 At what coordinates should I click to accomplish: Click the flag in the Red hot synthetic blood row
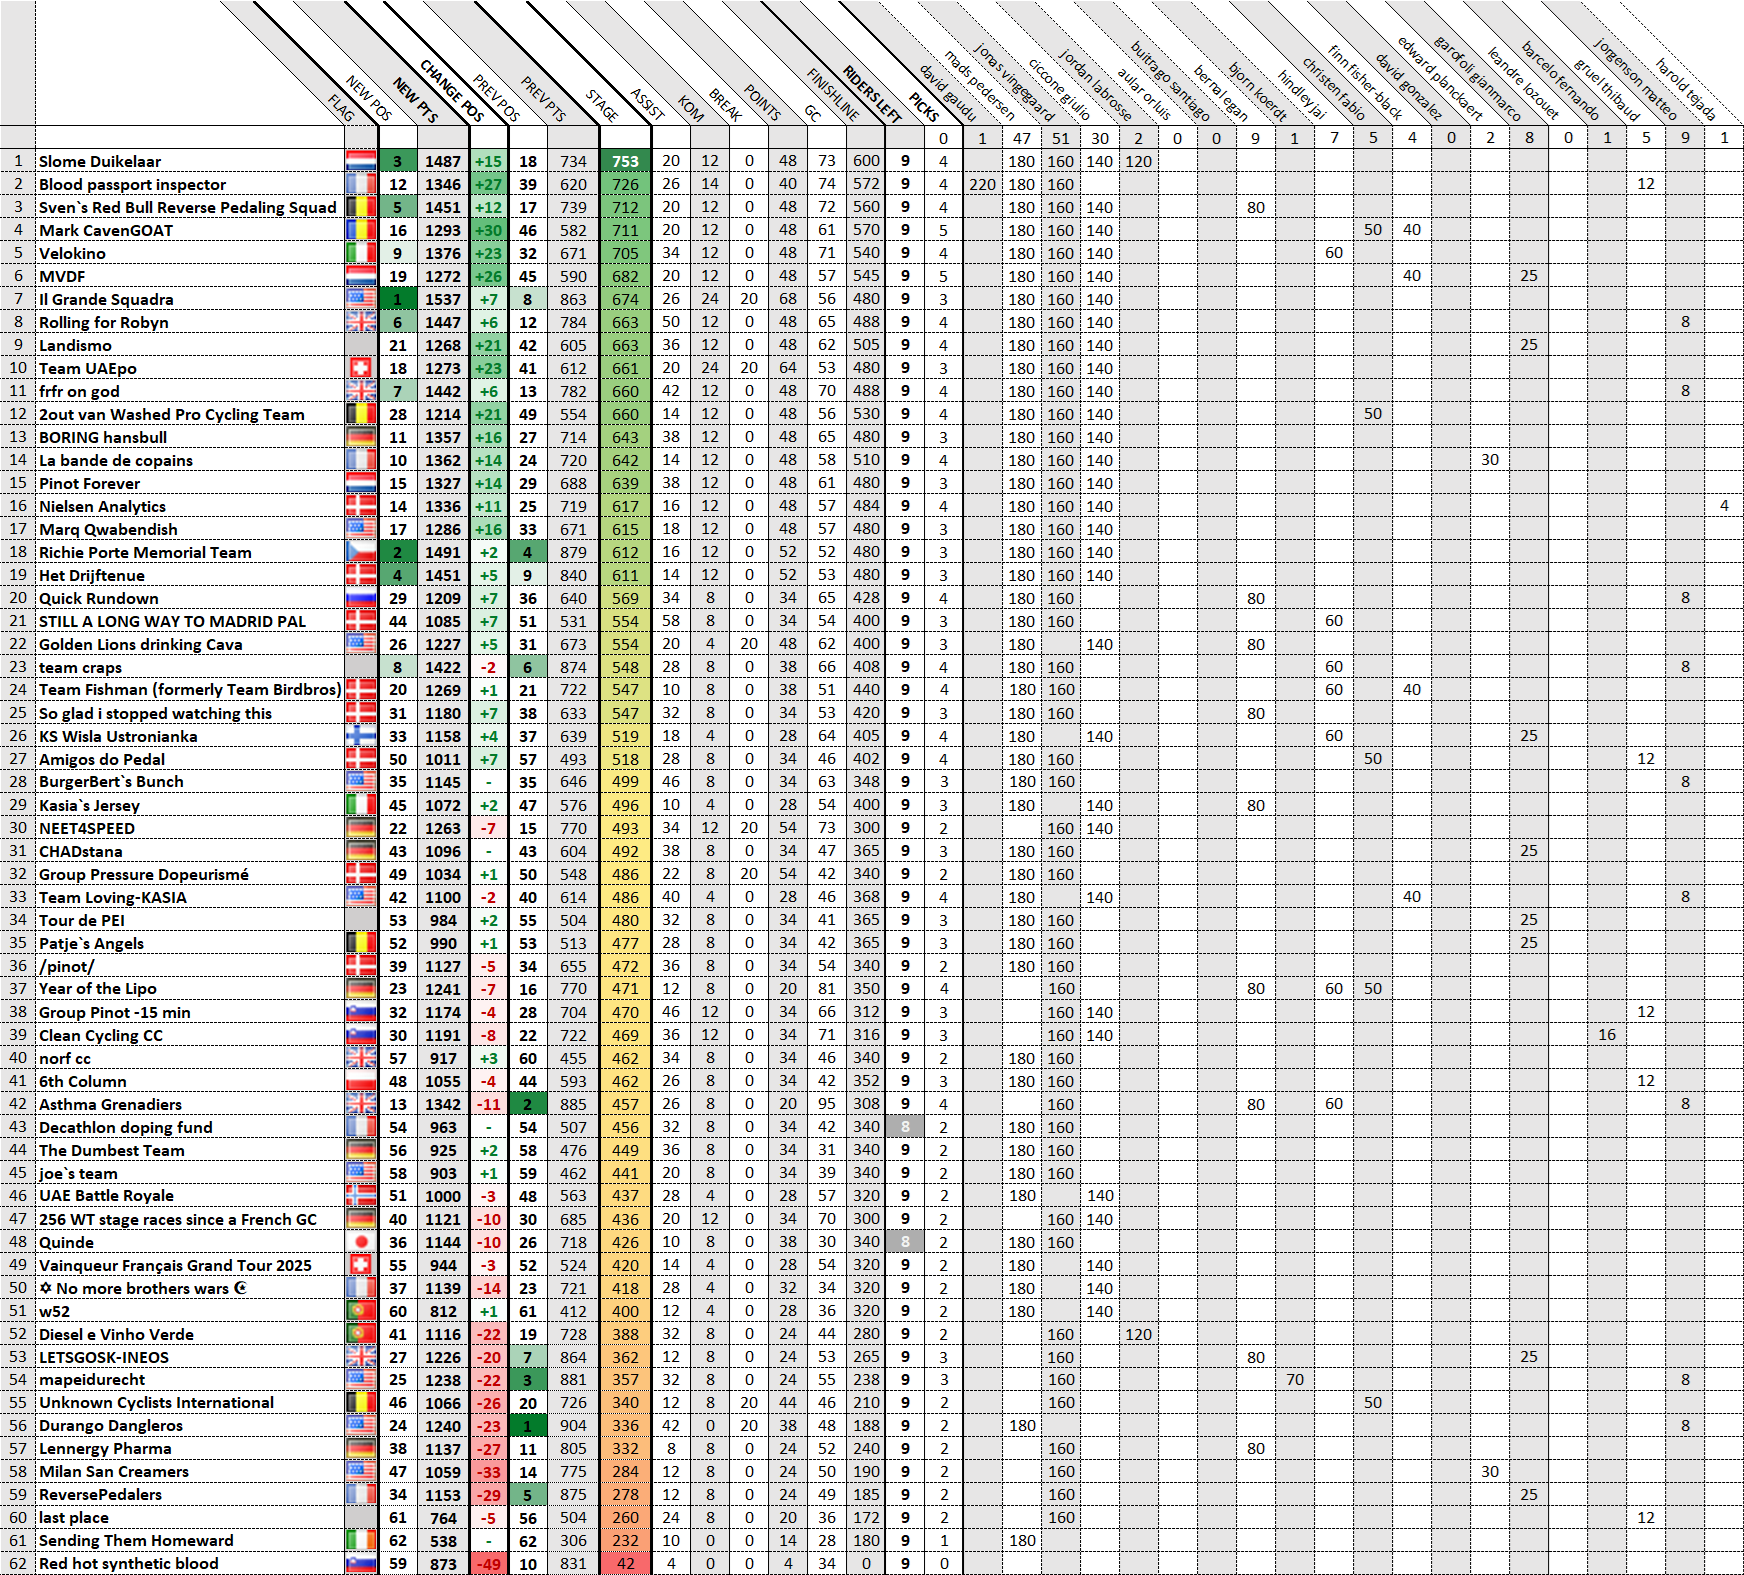point(361,1564)
